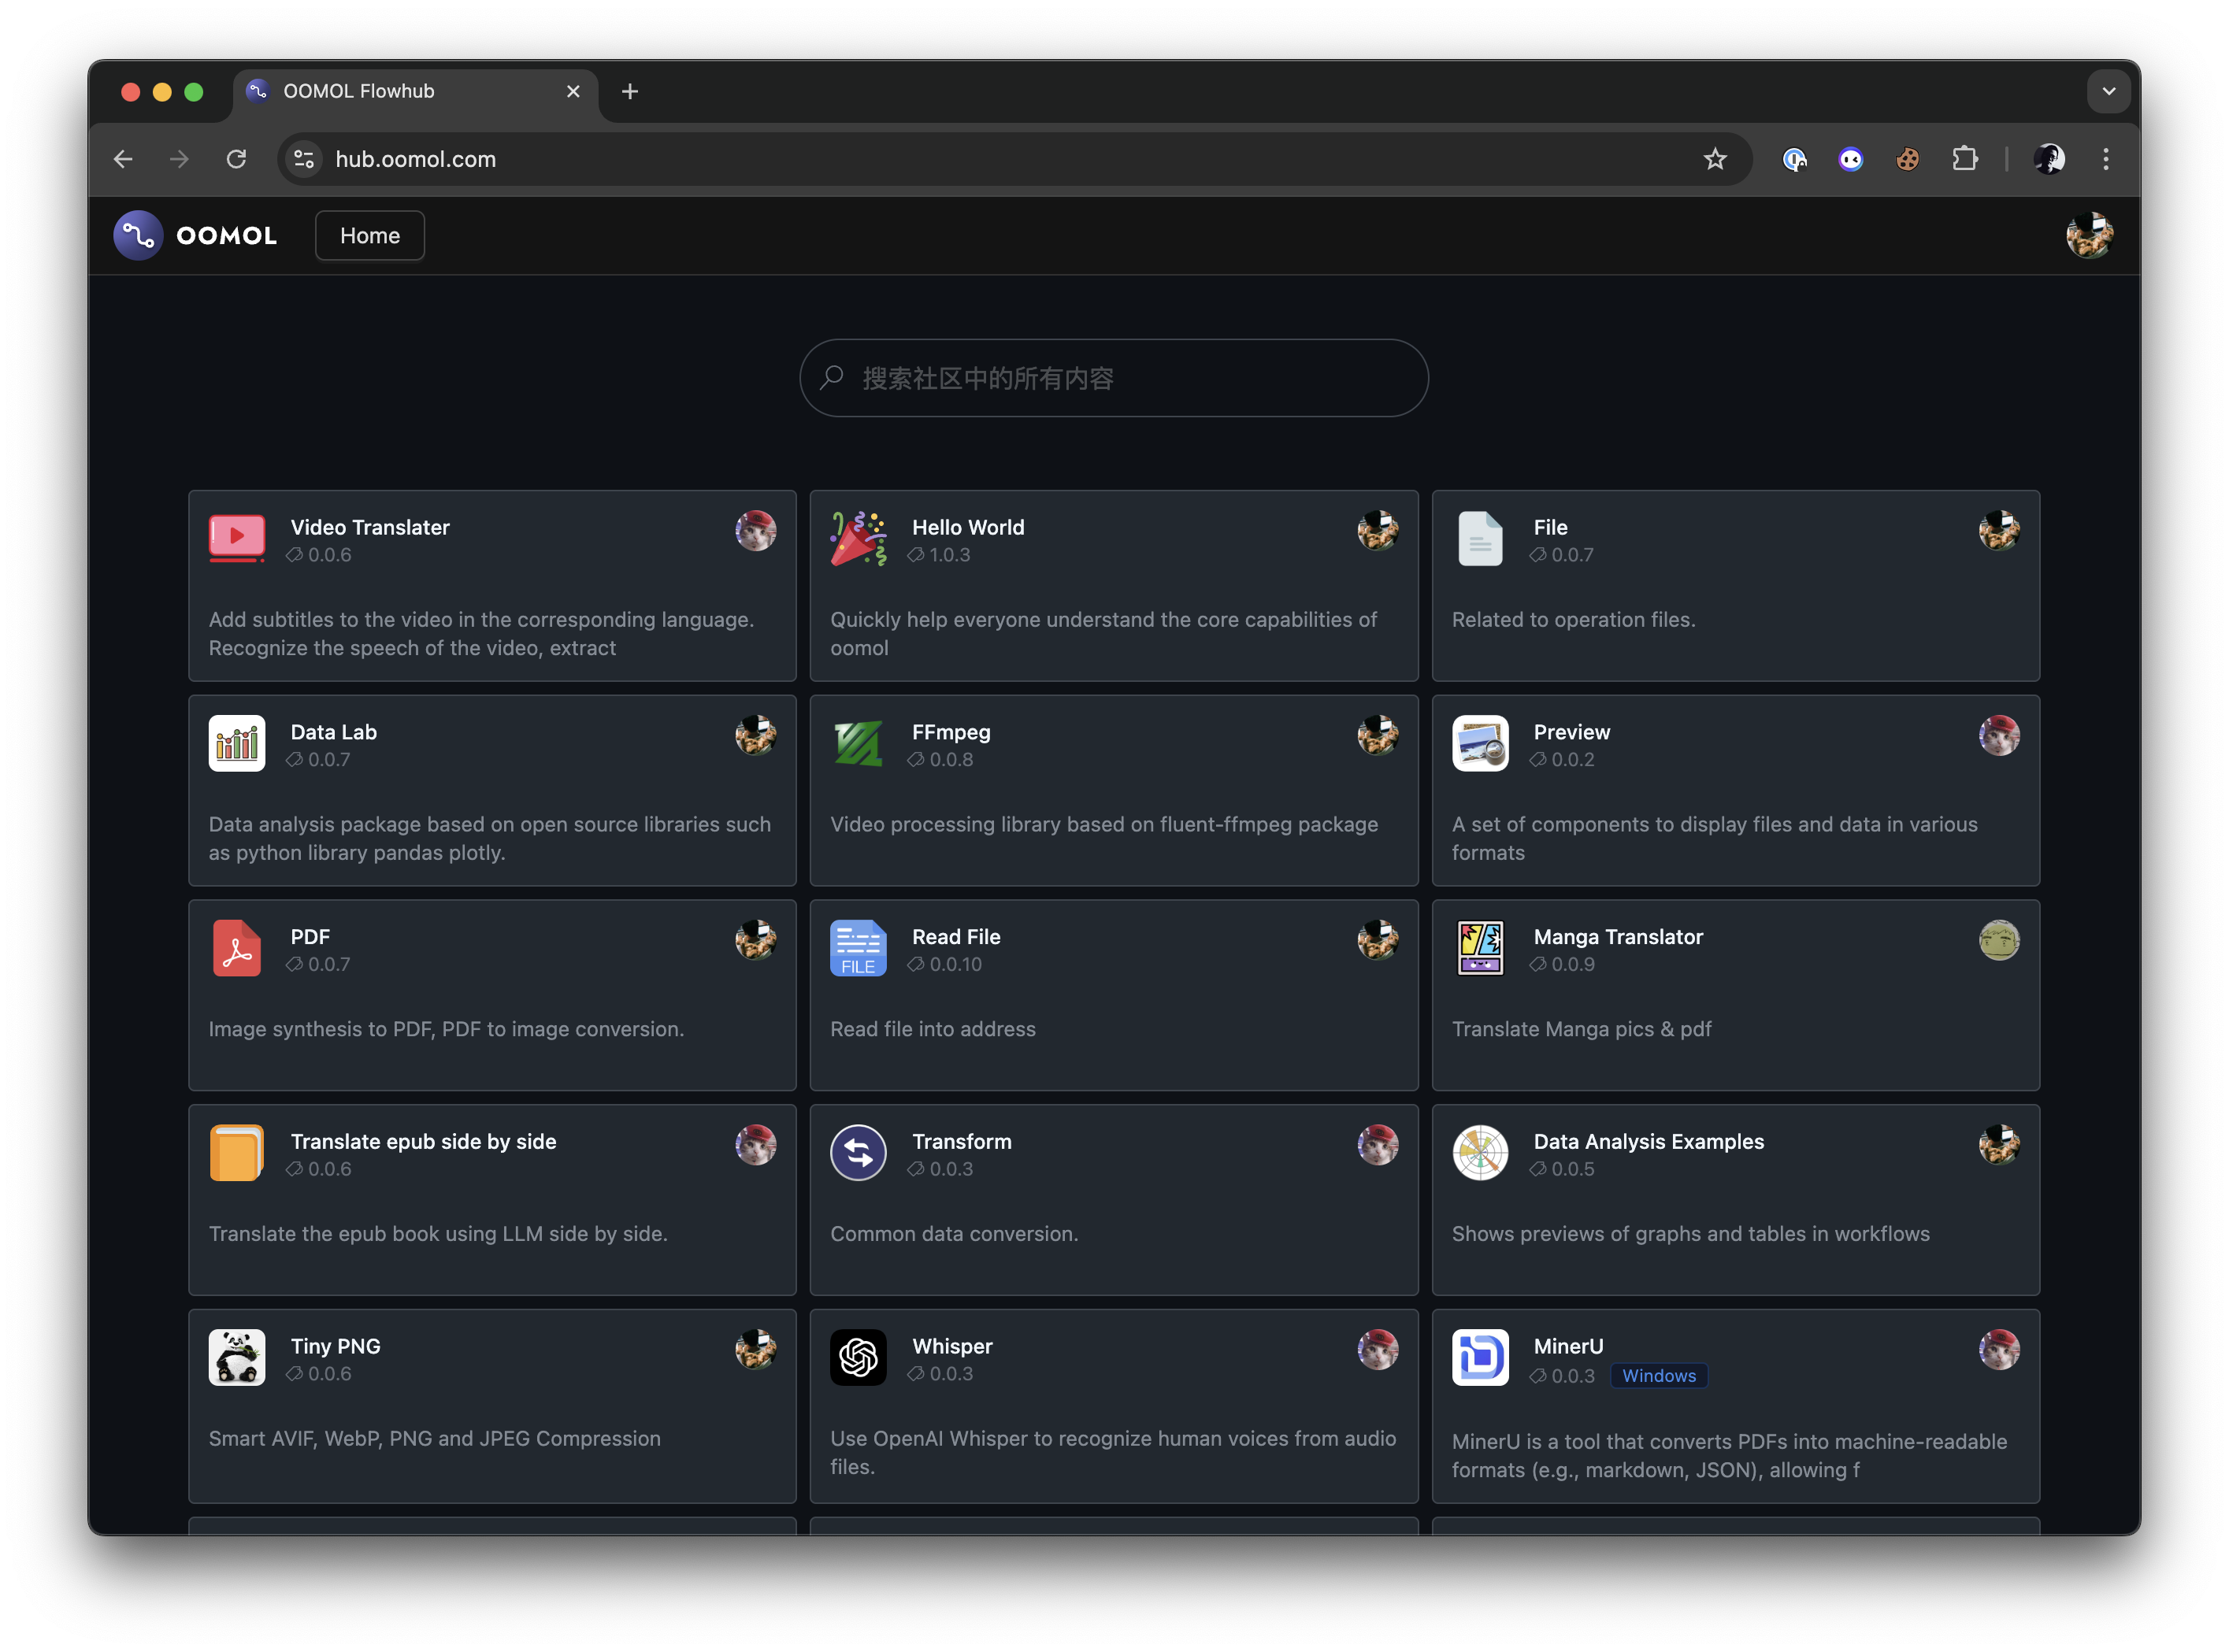Click the MinerU blue logo icon
The image size is (2229, 1652).
point(1480,1357)
